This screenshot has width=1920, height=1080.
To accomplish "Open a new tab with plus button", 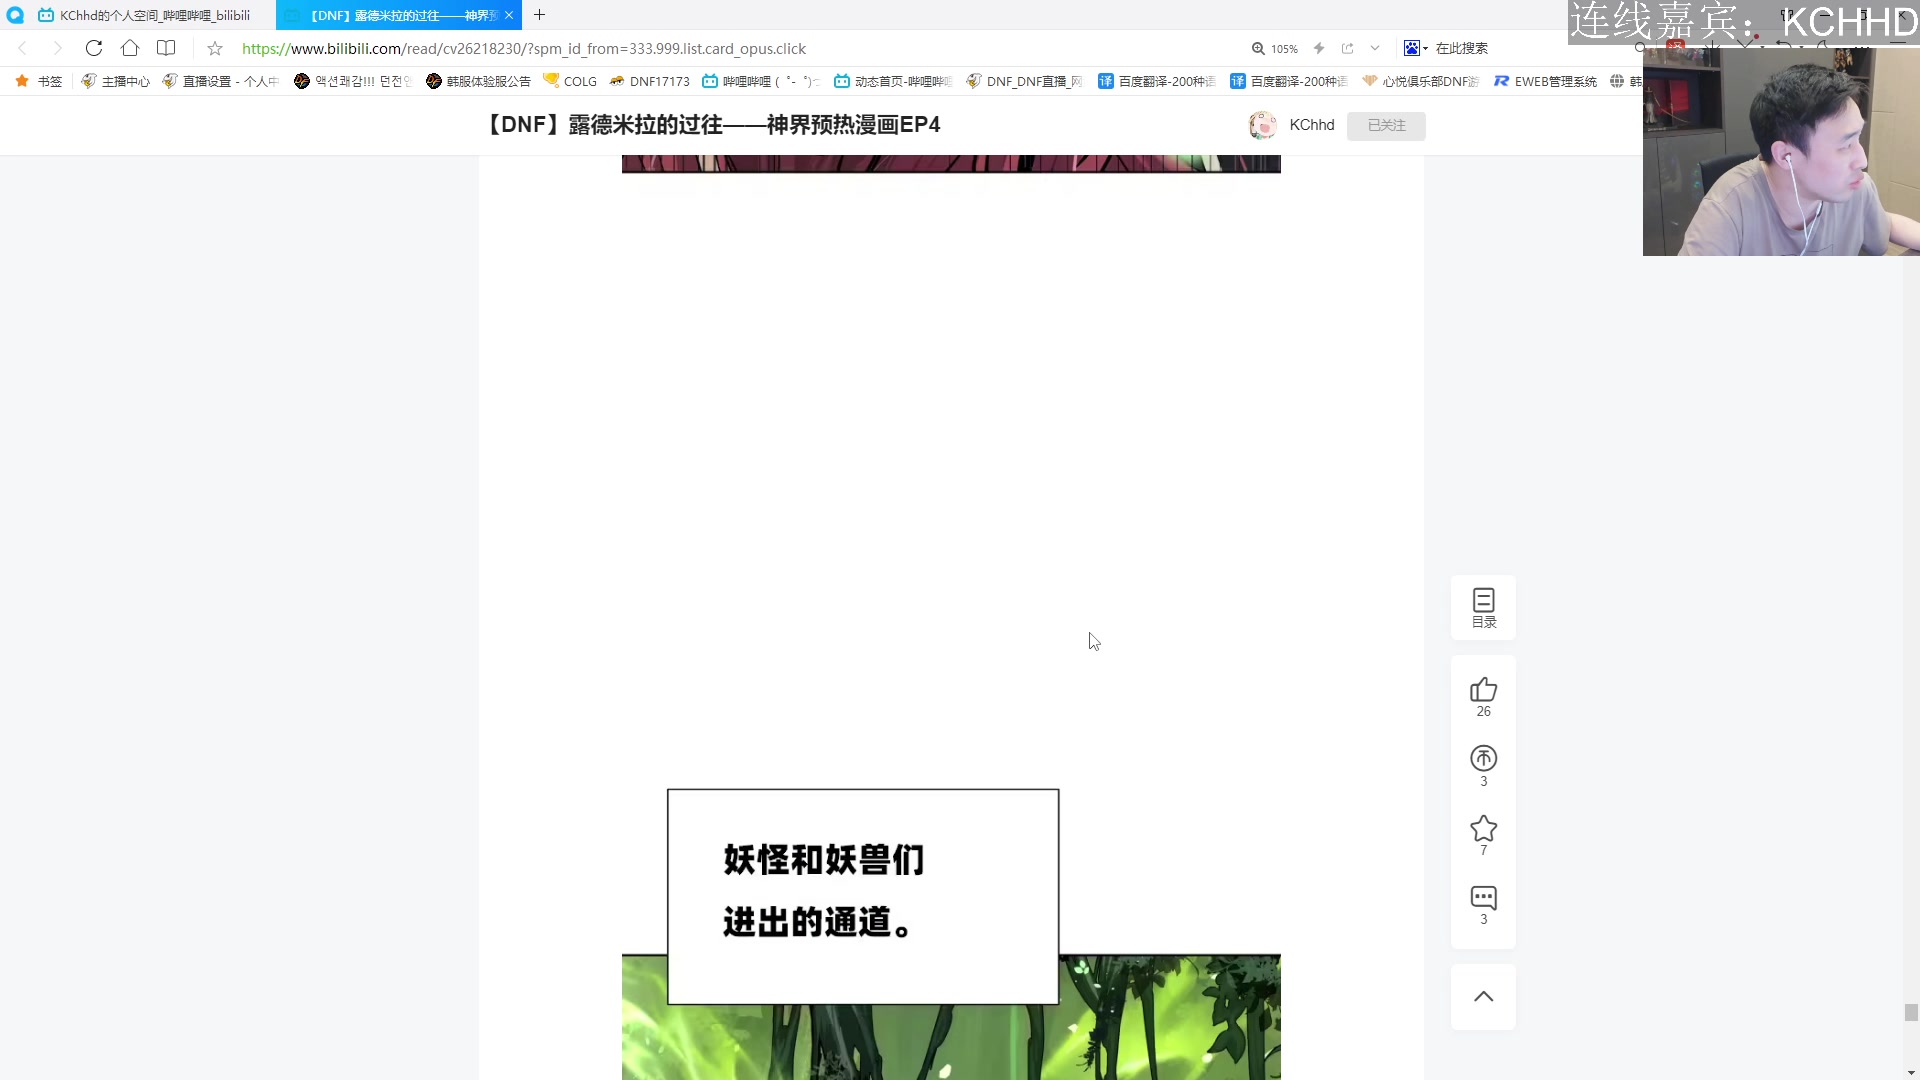I will tap(539, 15).
